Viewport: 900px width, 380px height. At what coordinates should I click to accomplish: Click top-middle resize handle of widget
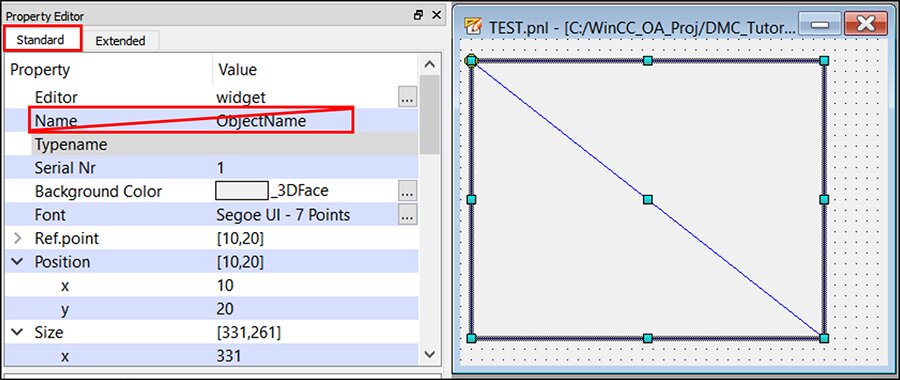647,60
